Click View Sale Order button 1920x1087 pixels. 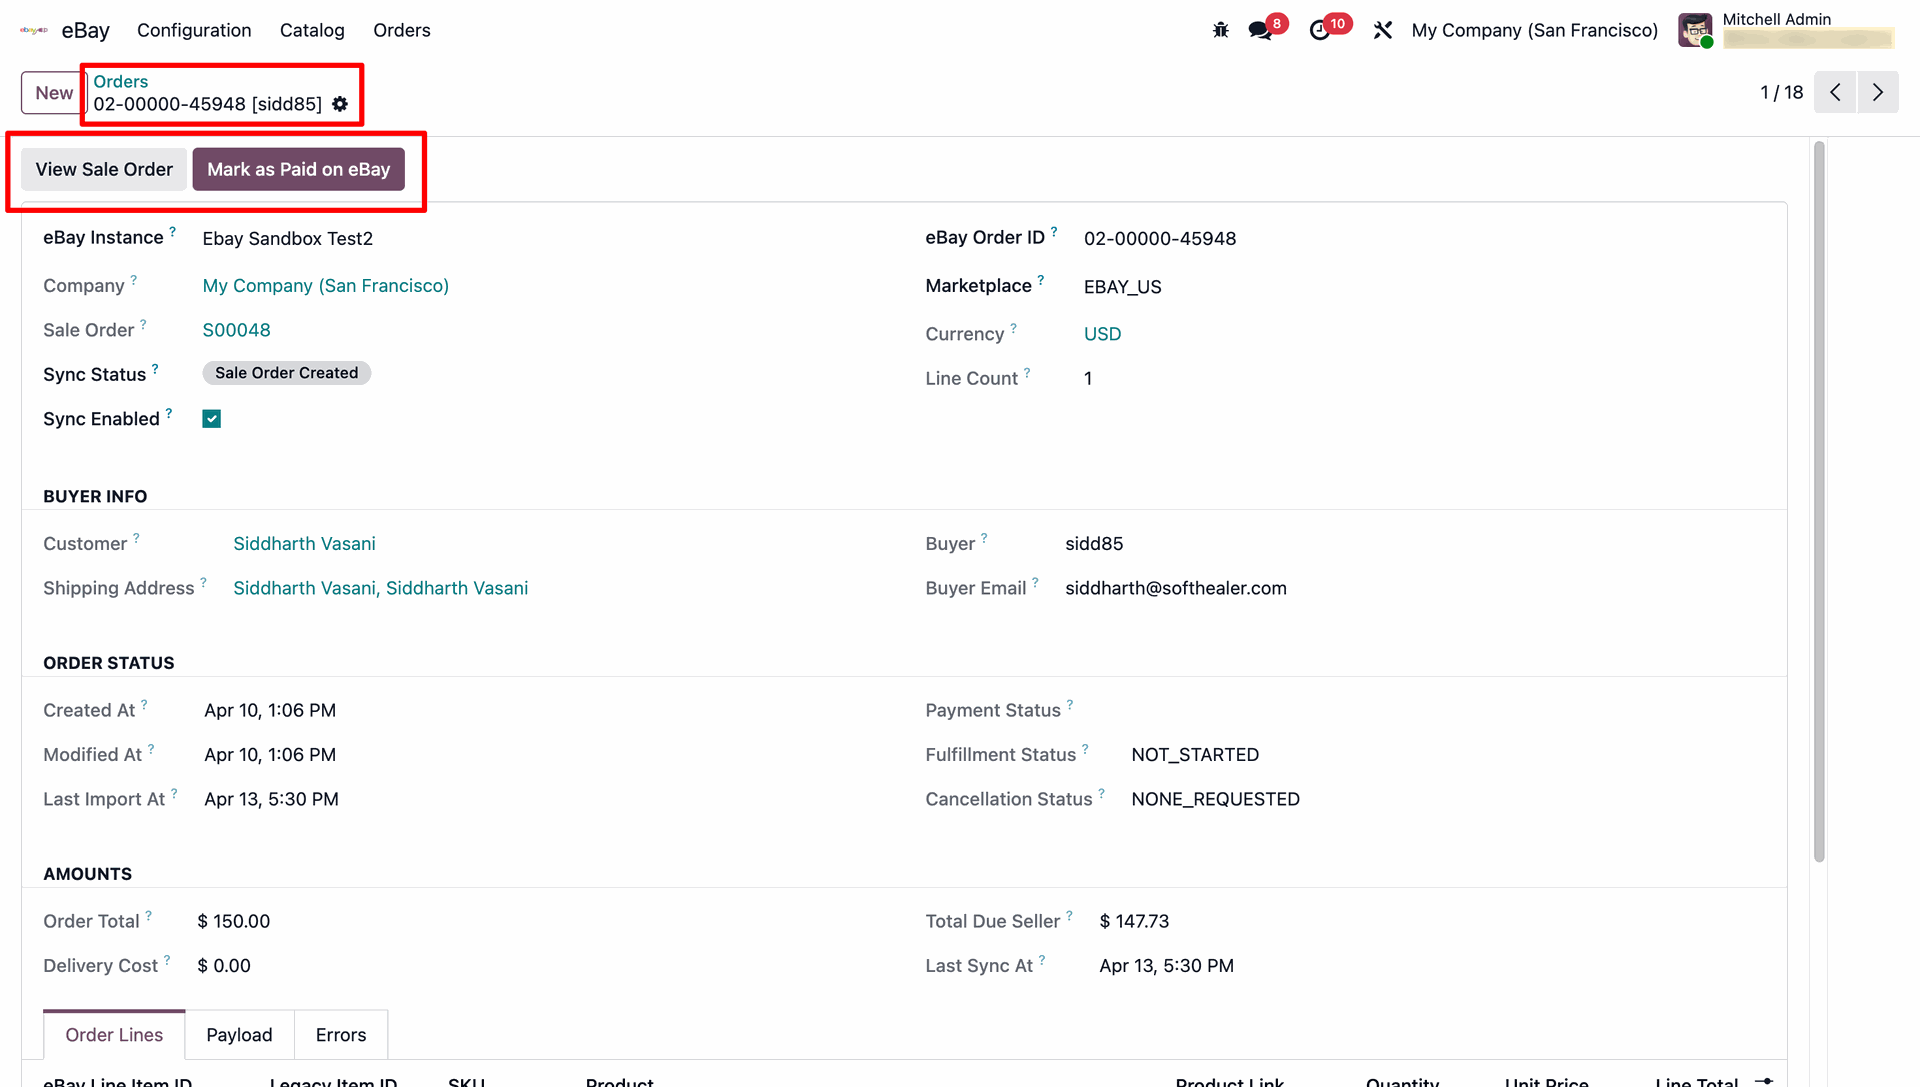coord(104,169)
